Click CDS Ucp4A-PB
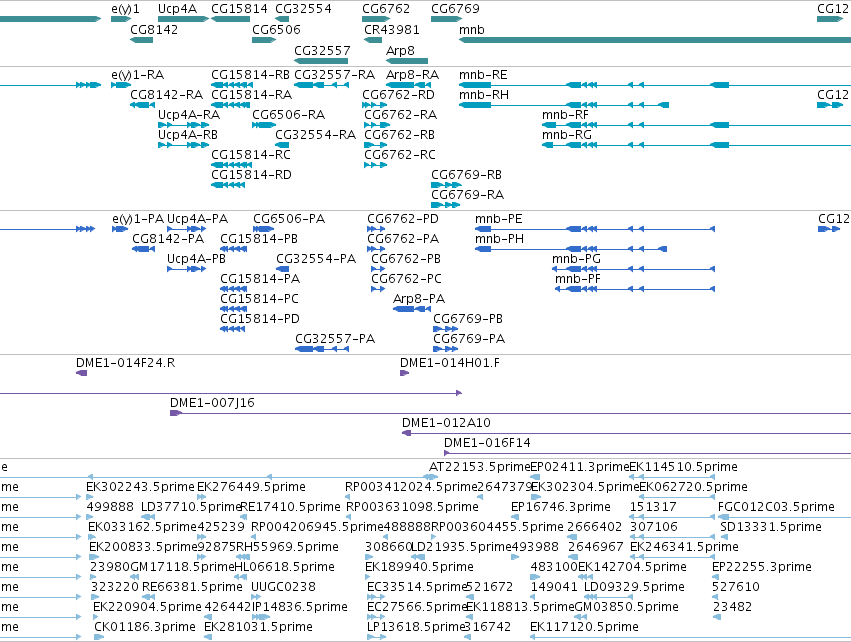Image resolution: width=851 pixels, height=642 pixels. click(186, 269)
